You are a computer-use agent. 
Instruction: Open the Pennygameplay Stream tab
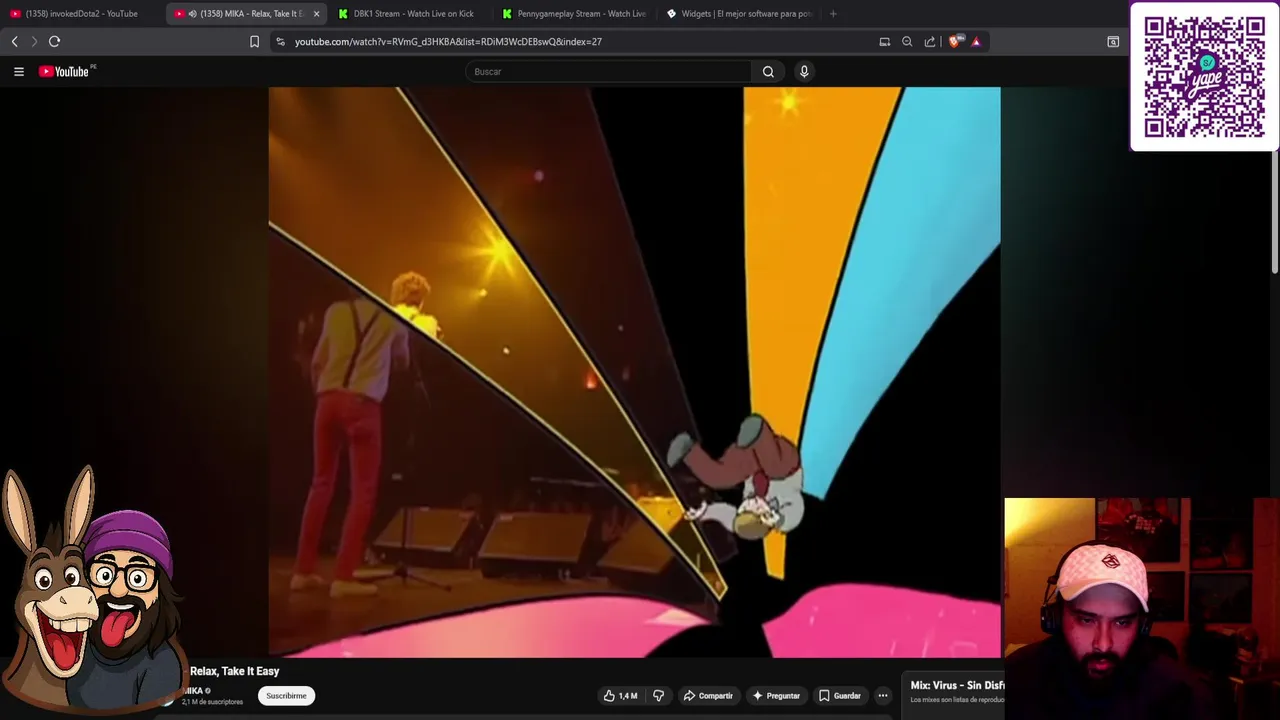pyautogui.click(x=574, y=14)
